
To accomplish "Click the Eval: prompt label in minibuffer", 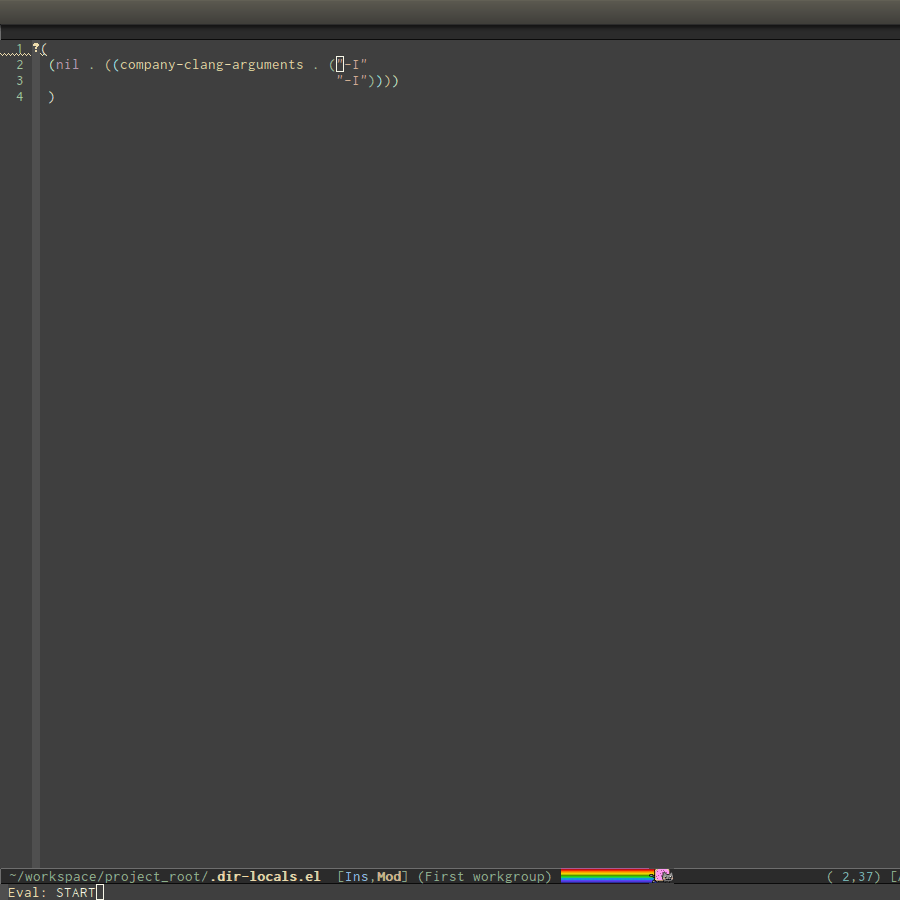I will coord(27,893).
